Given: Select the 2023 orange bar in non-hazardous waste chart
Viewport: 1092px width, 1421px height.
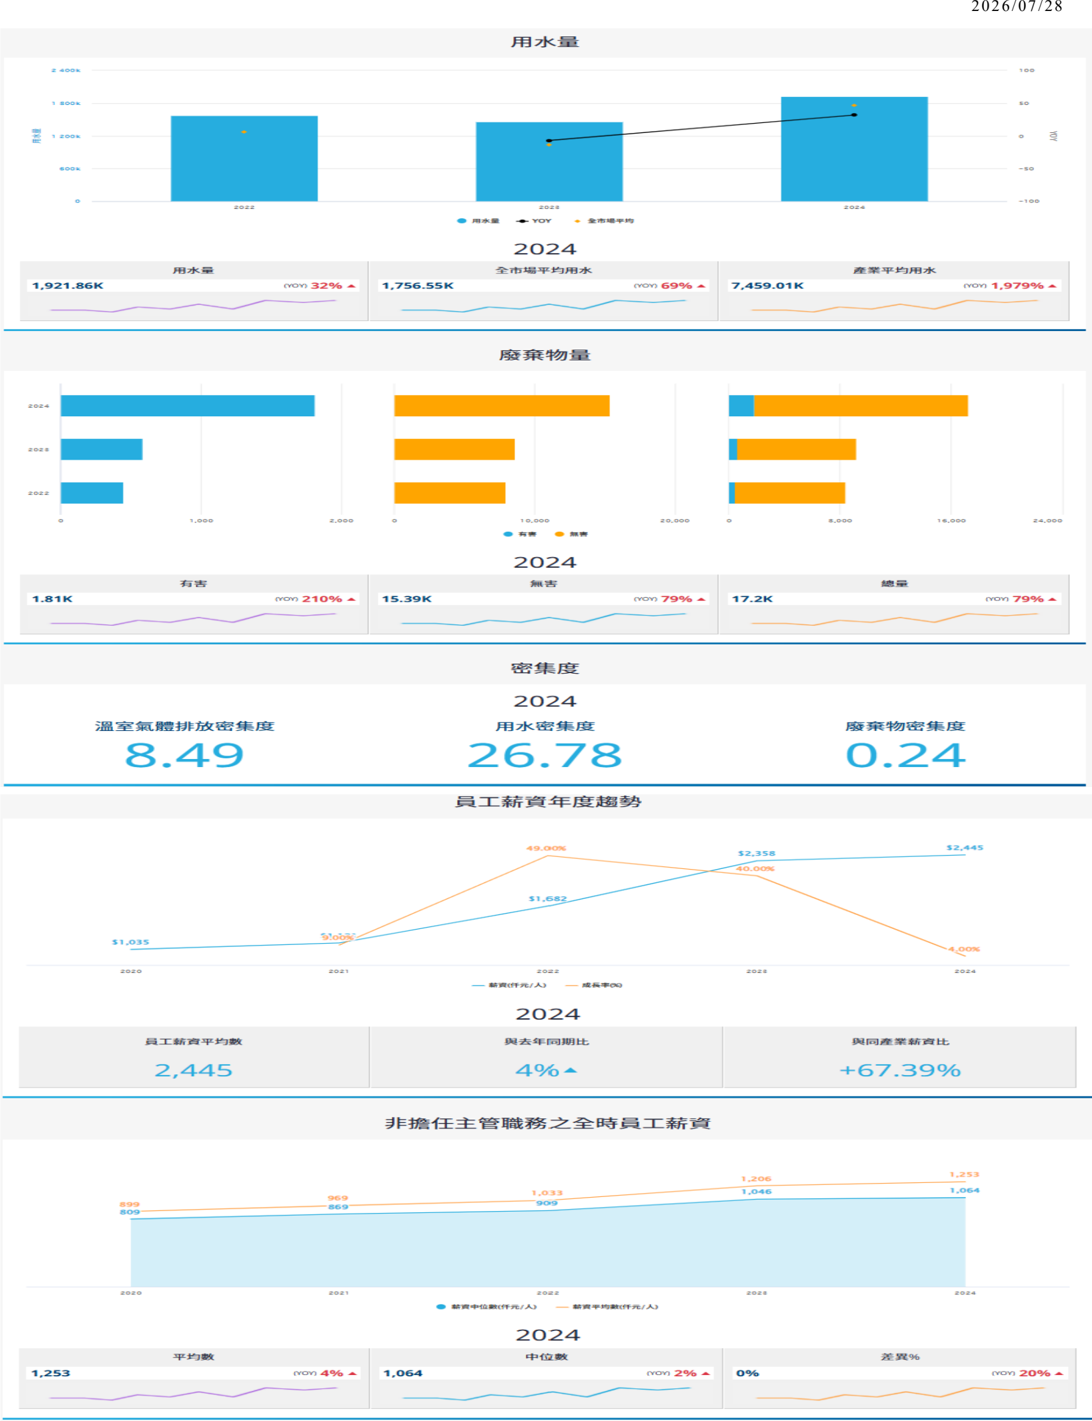Looking at the screenshot, I should click(x=454, y=449).
